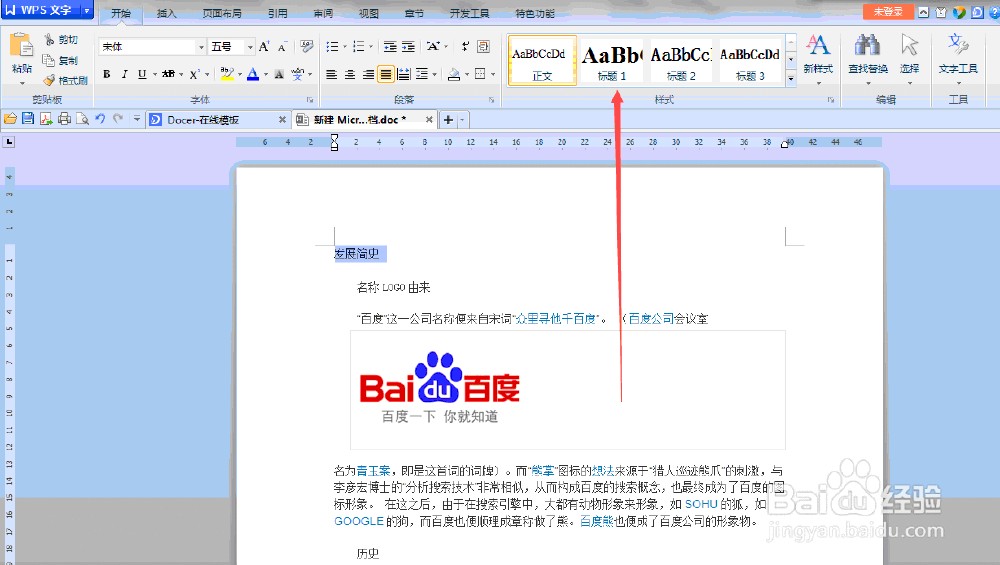Click the increase indent icon
The width and height of the screenshot is (1000, 565).
click(408, 47)
